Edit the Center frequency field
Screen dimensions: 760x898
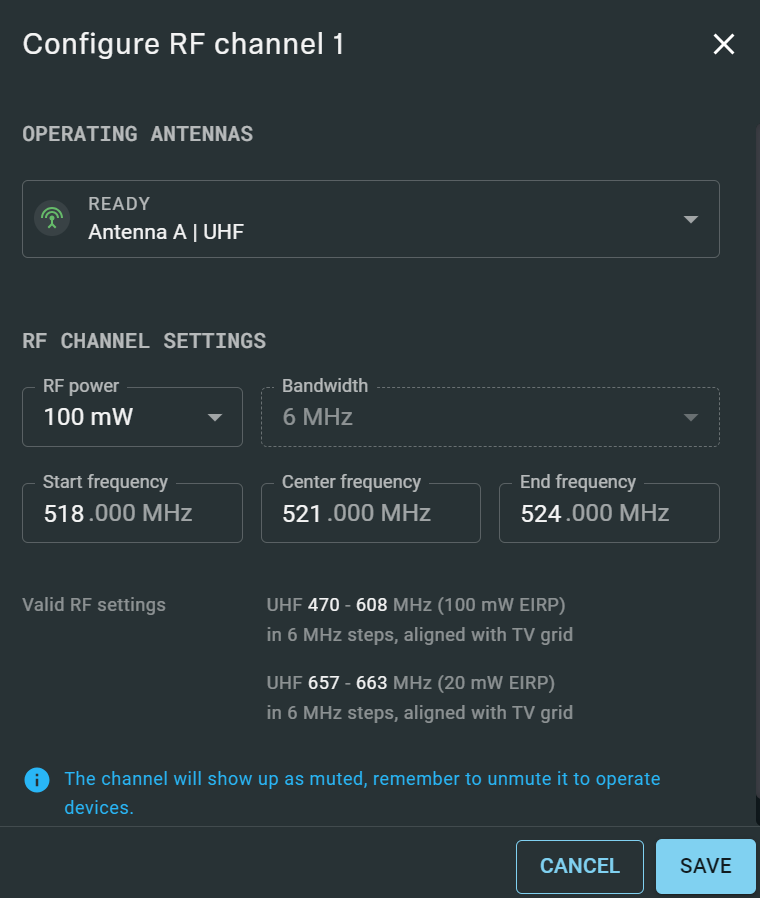tap(370, 513)
